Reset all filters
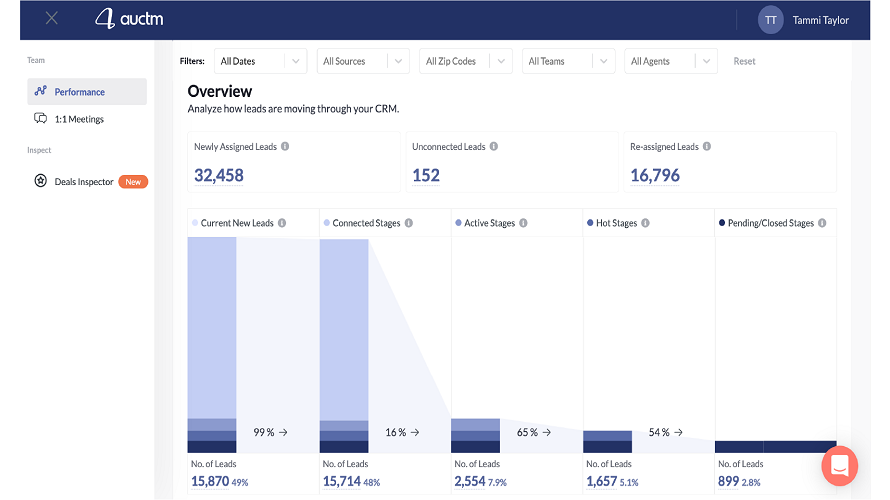 point(744,61)
